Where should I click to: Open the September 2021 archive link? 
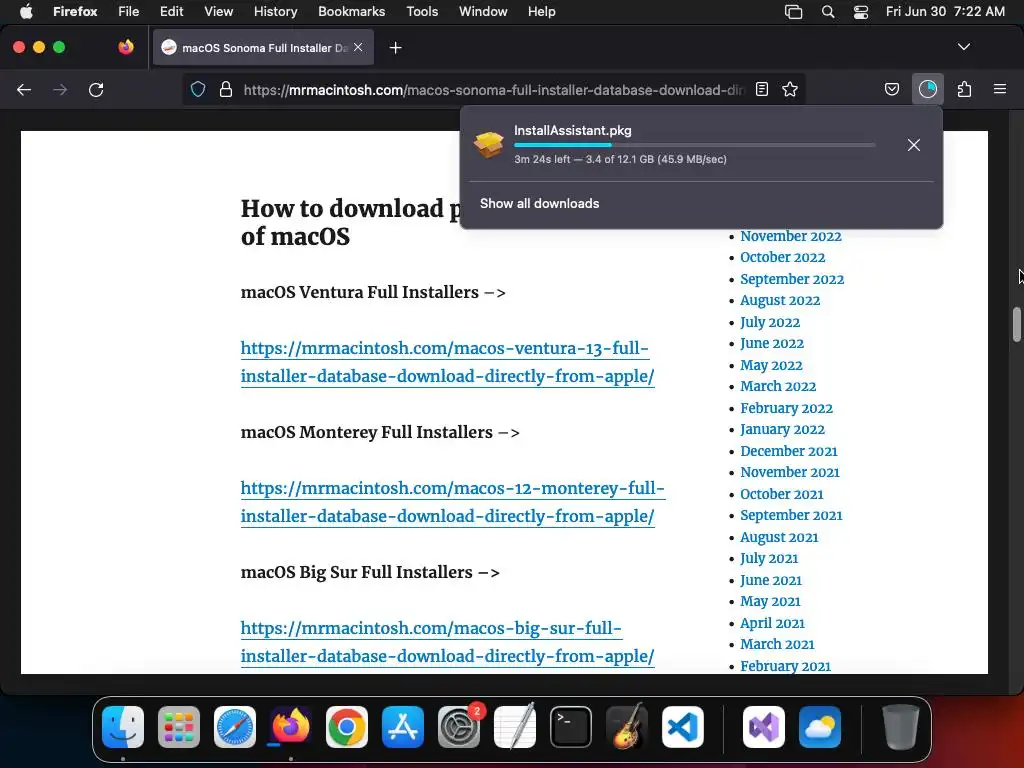791,515
